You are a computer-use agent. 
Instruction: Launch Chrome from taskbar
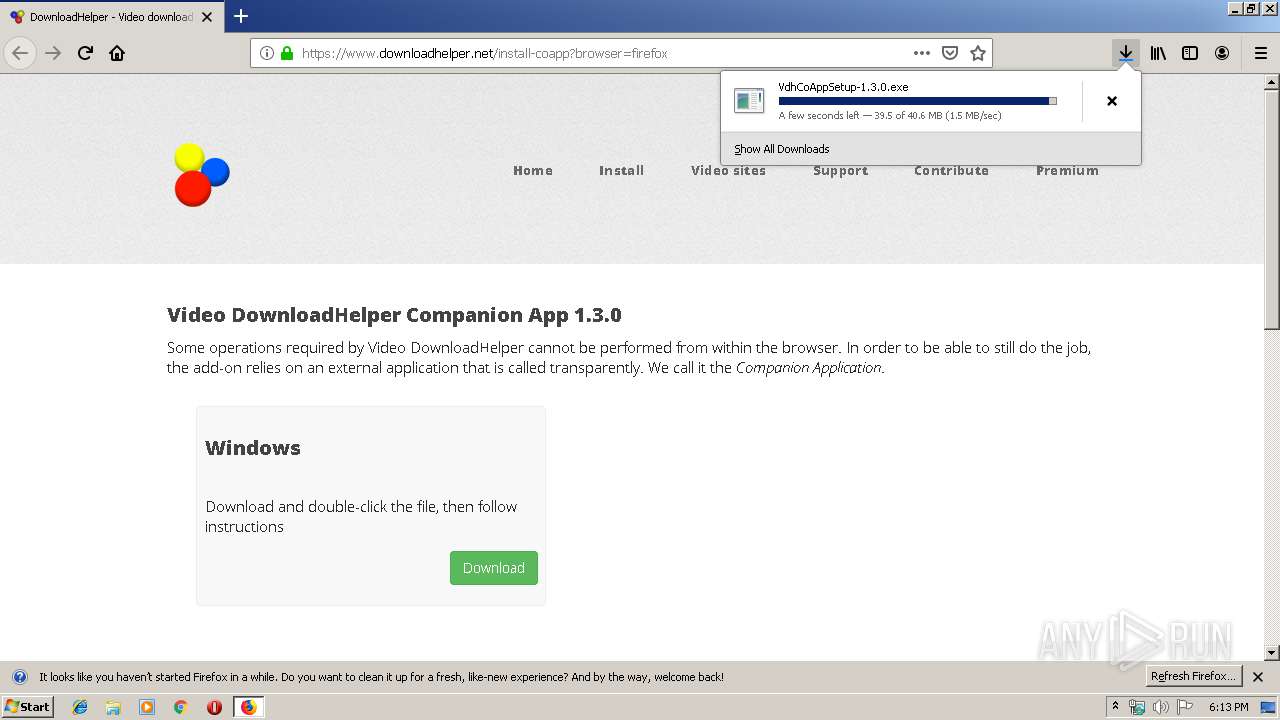pos(180,707)
